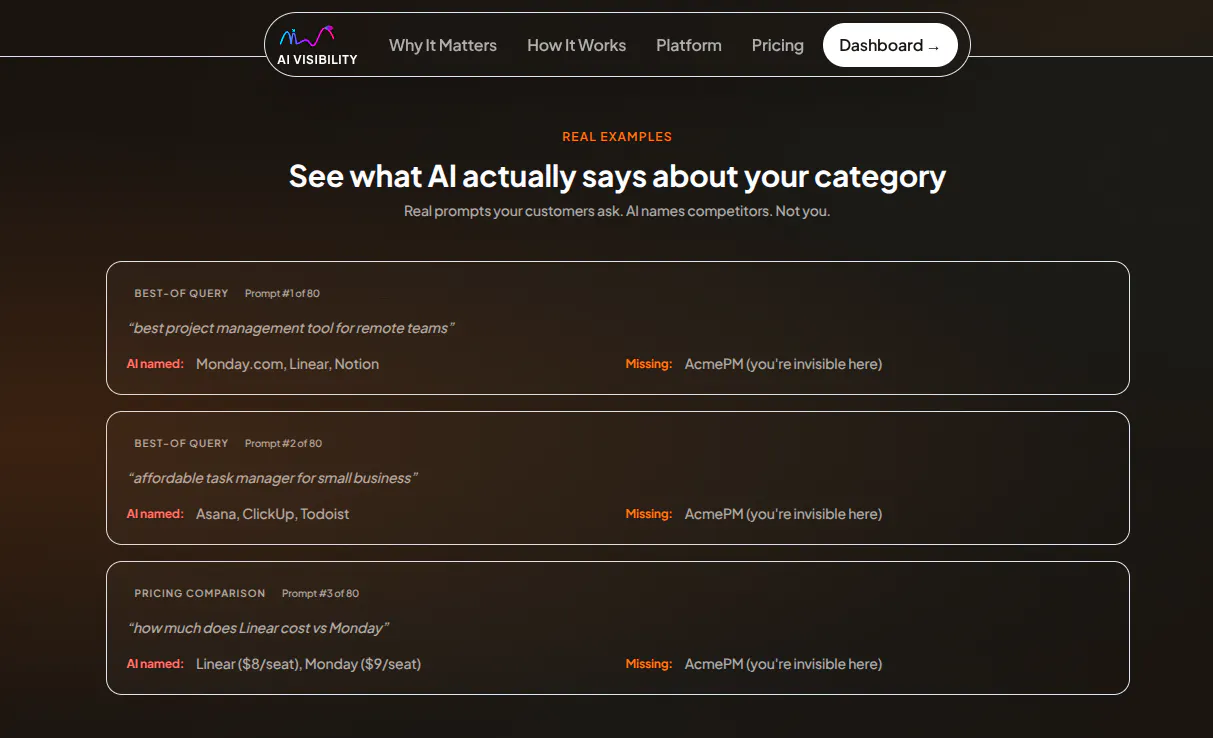Click Missing label in Linear cost card
Viewport: 1213px width, 738px height.
point(649,664)
